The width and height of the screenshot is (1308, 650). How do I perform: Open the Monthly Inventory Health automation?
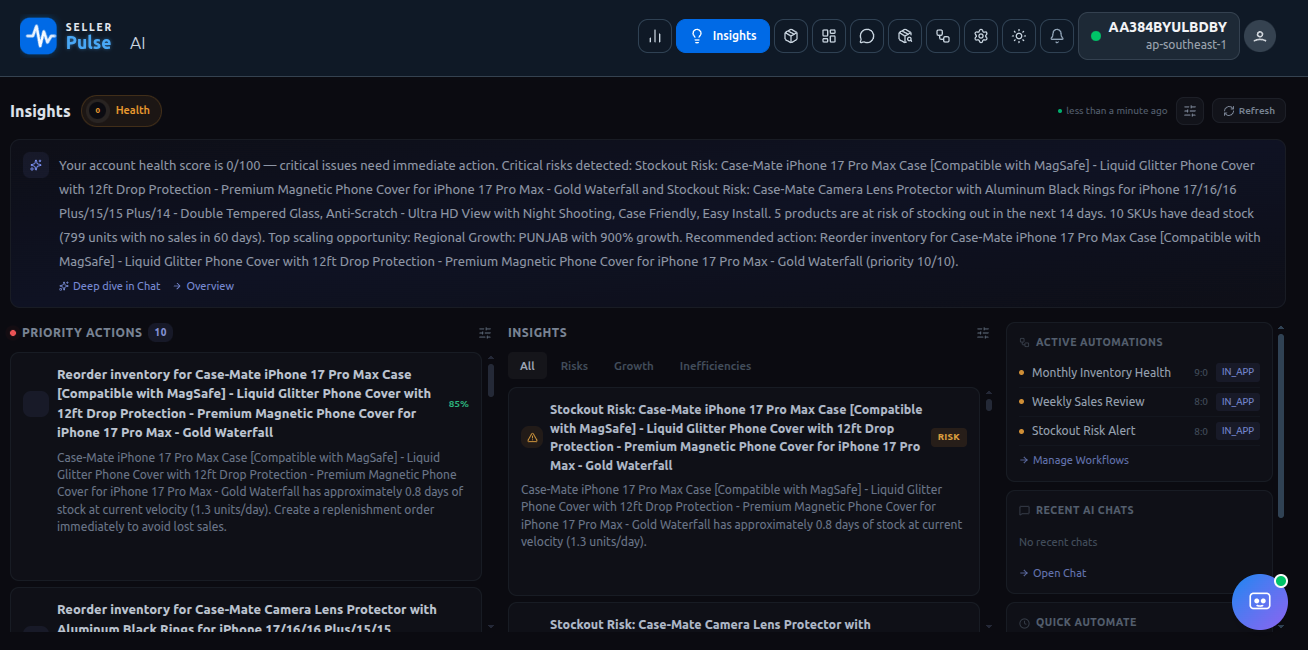click(1101, 372)
